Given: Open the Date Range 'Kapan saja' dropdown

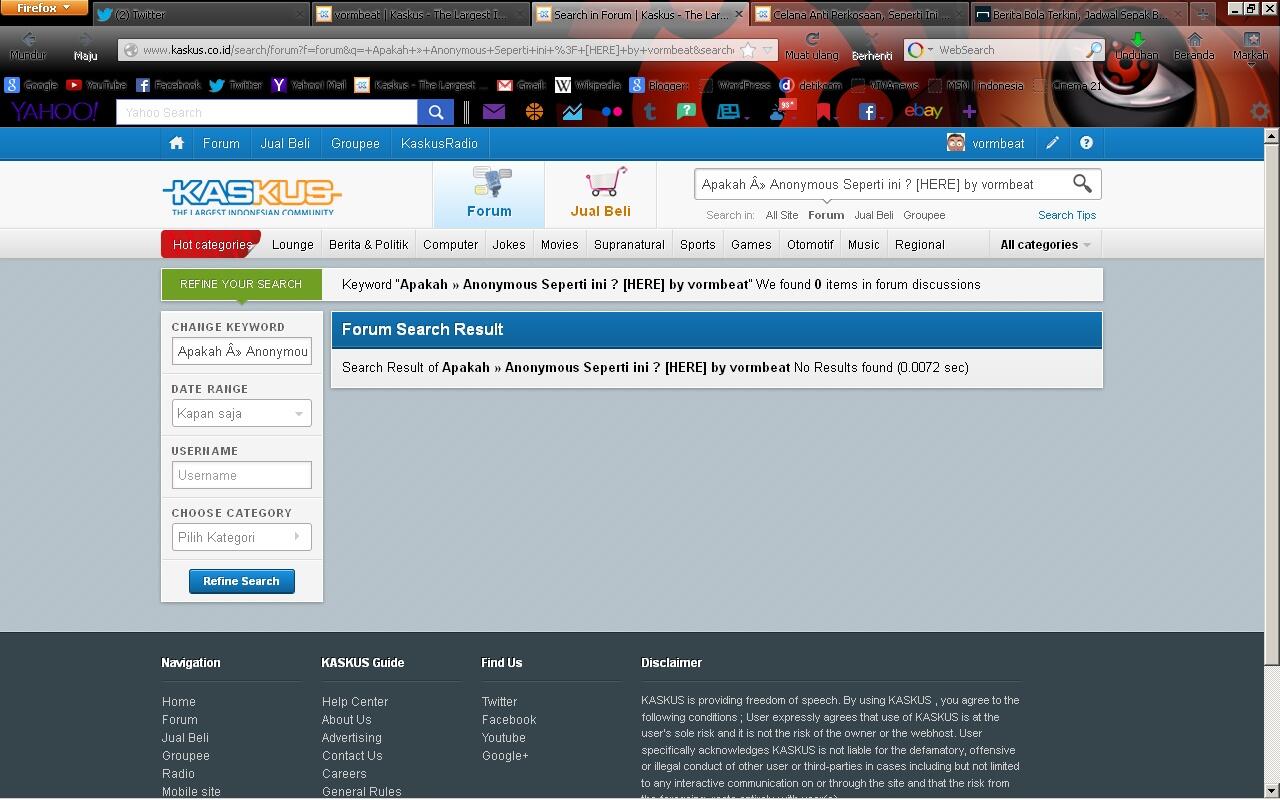Looking at the screenshot, I should pos(241,413).
